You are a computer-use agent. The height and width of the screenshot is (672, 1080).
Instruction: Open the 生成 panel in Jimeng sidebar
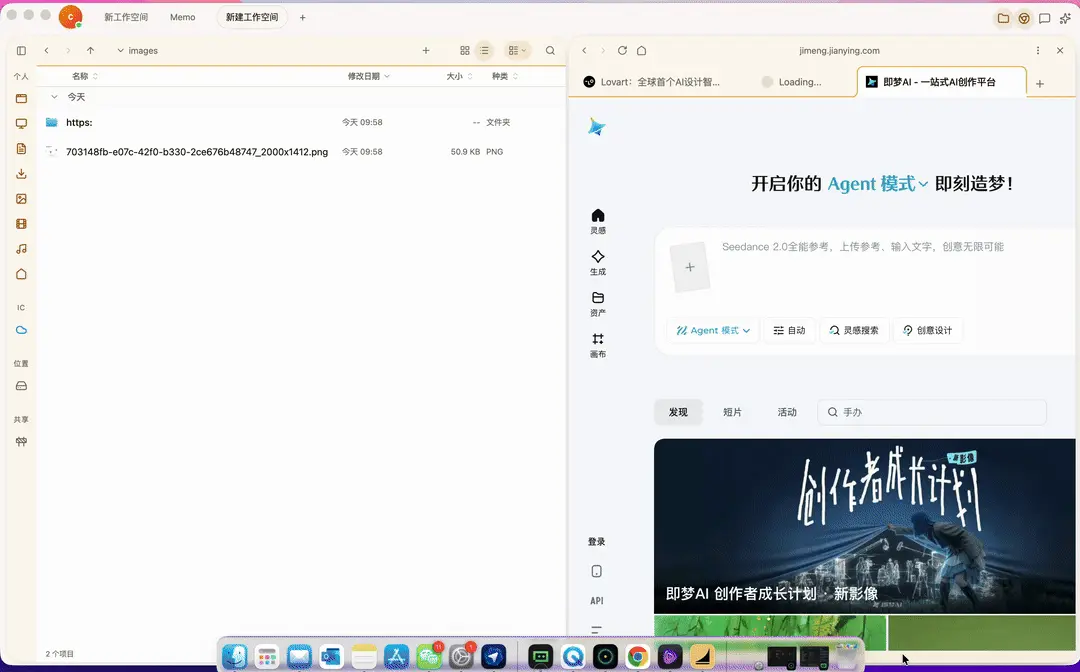click(x=597, y=261)
